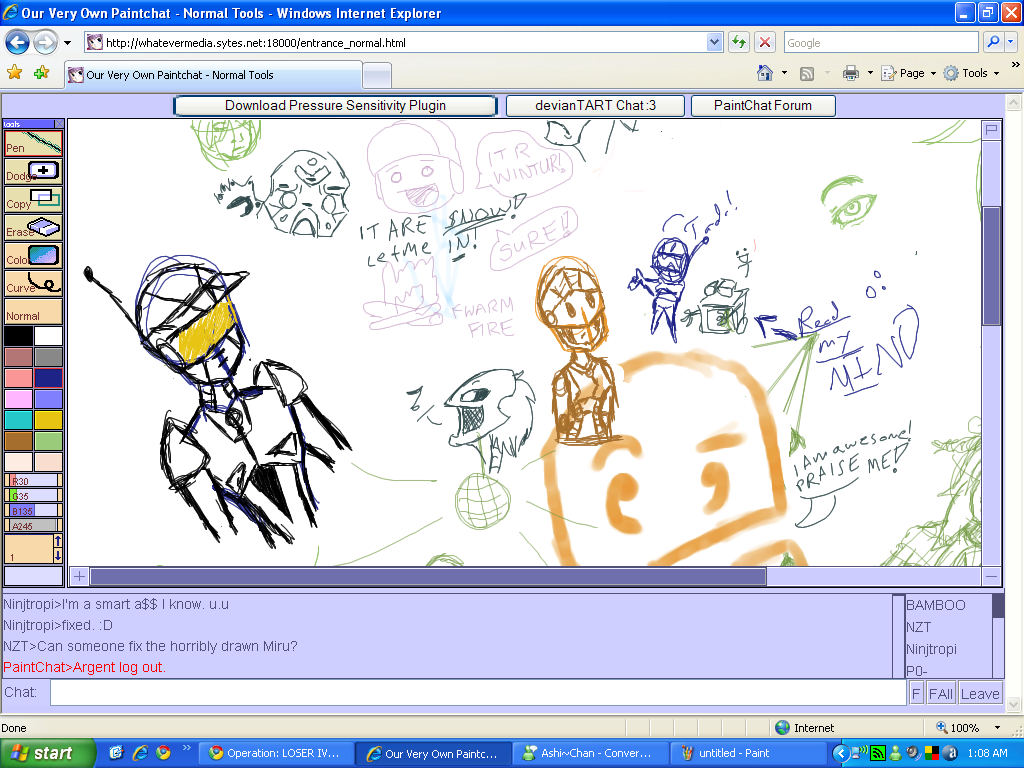The image size is (1024, 768).
Task: Click the Download Pressure Sensitivity Plugin button
Action: click(x=337, y=105)
